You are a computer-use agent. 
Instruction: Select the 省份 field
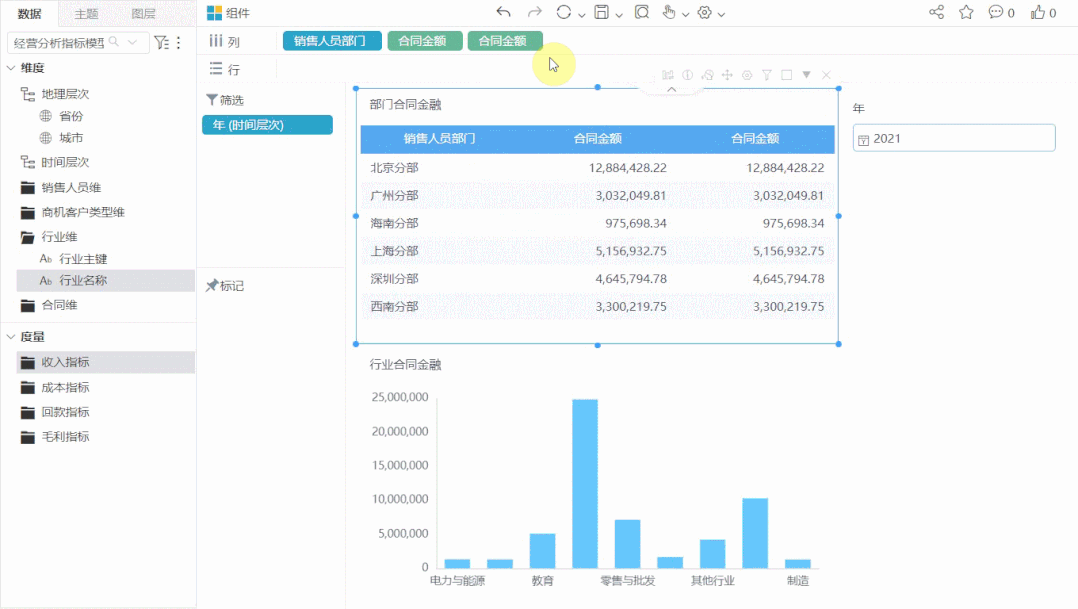(71, 116)
